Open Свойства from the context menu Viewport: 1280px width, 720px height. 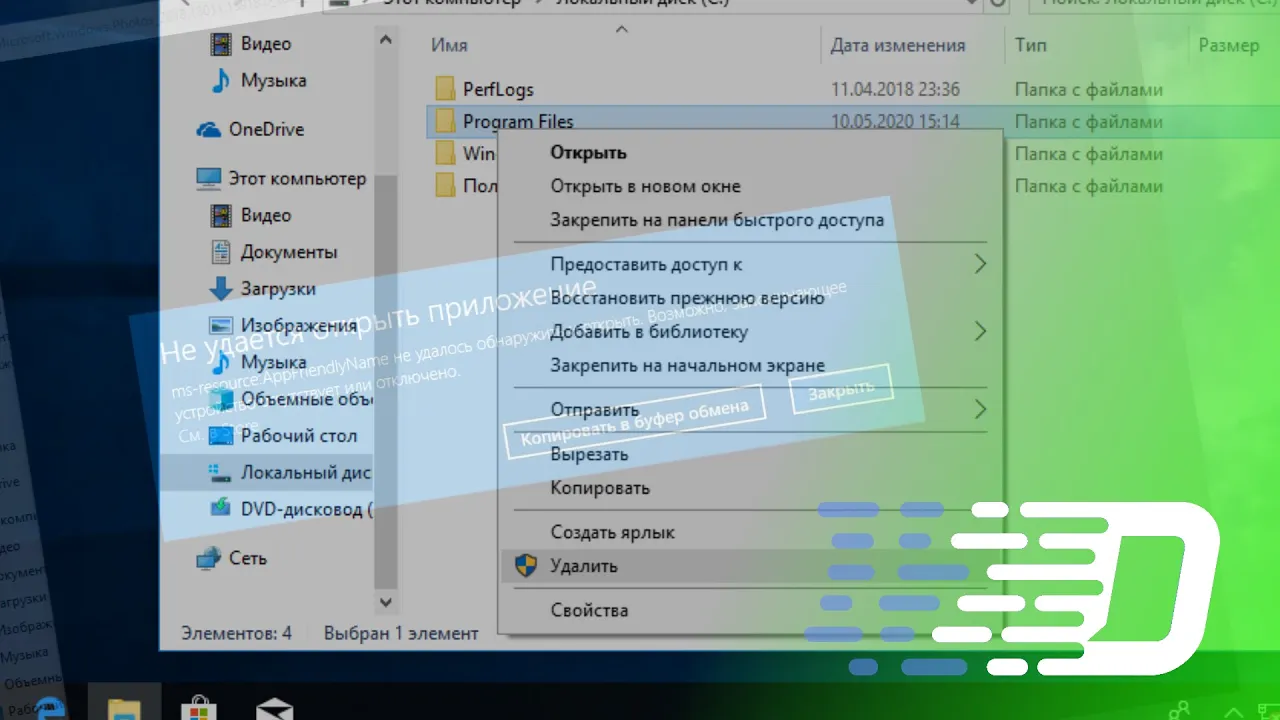pyautogui.click(x=589, y=610)
